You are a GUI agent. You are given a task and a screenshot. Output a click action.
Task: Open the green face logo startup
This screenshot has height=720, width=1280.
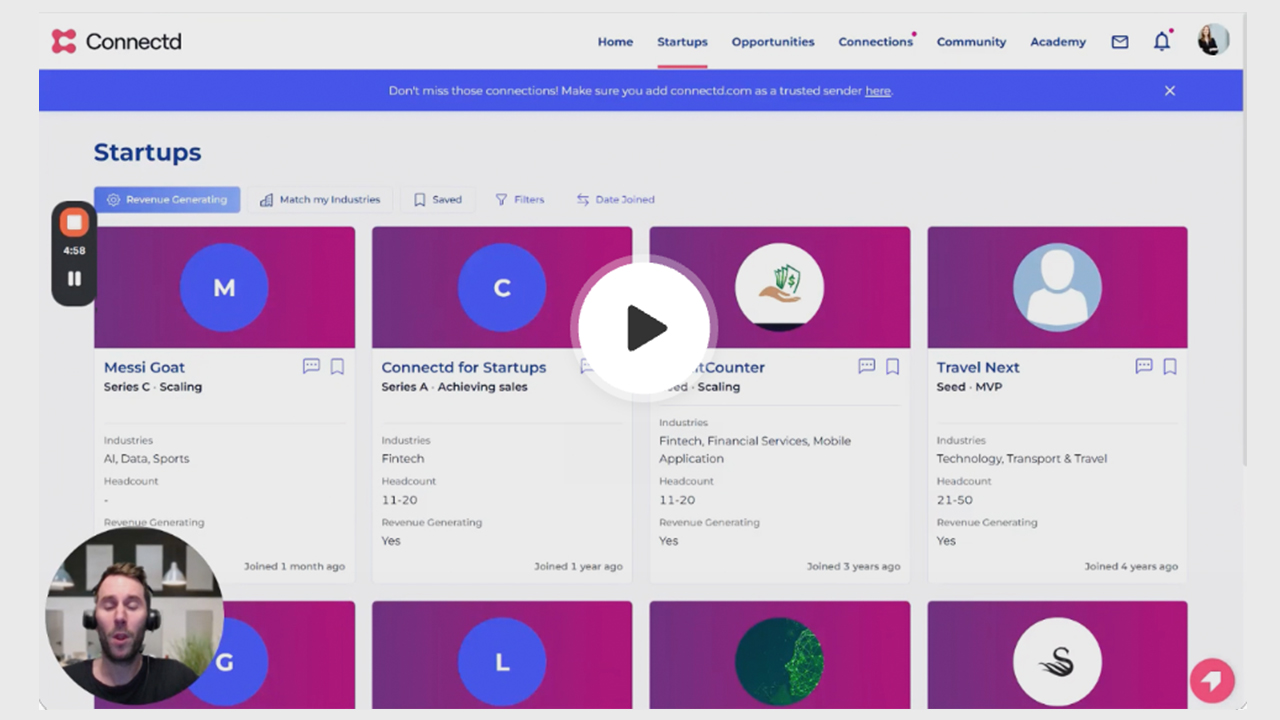[x=779, y=662]
